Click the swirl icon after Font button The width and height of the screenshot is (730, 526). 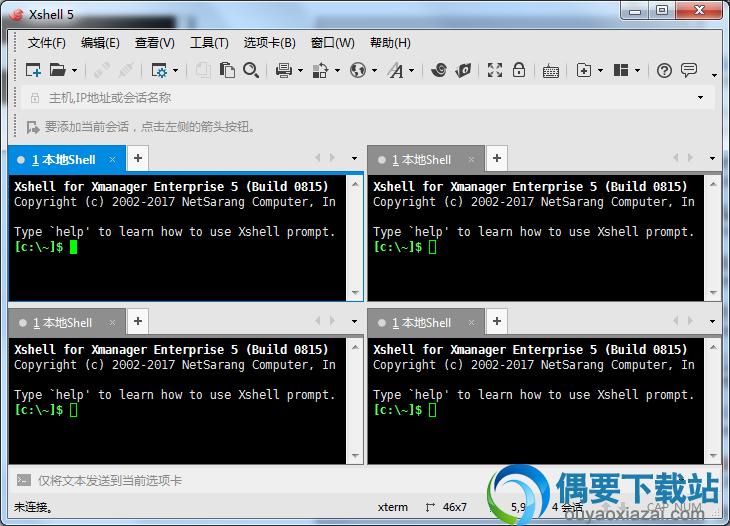[x=439, y=70]
